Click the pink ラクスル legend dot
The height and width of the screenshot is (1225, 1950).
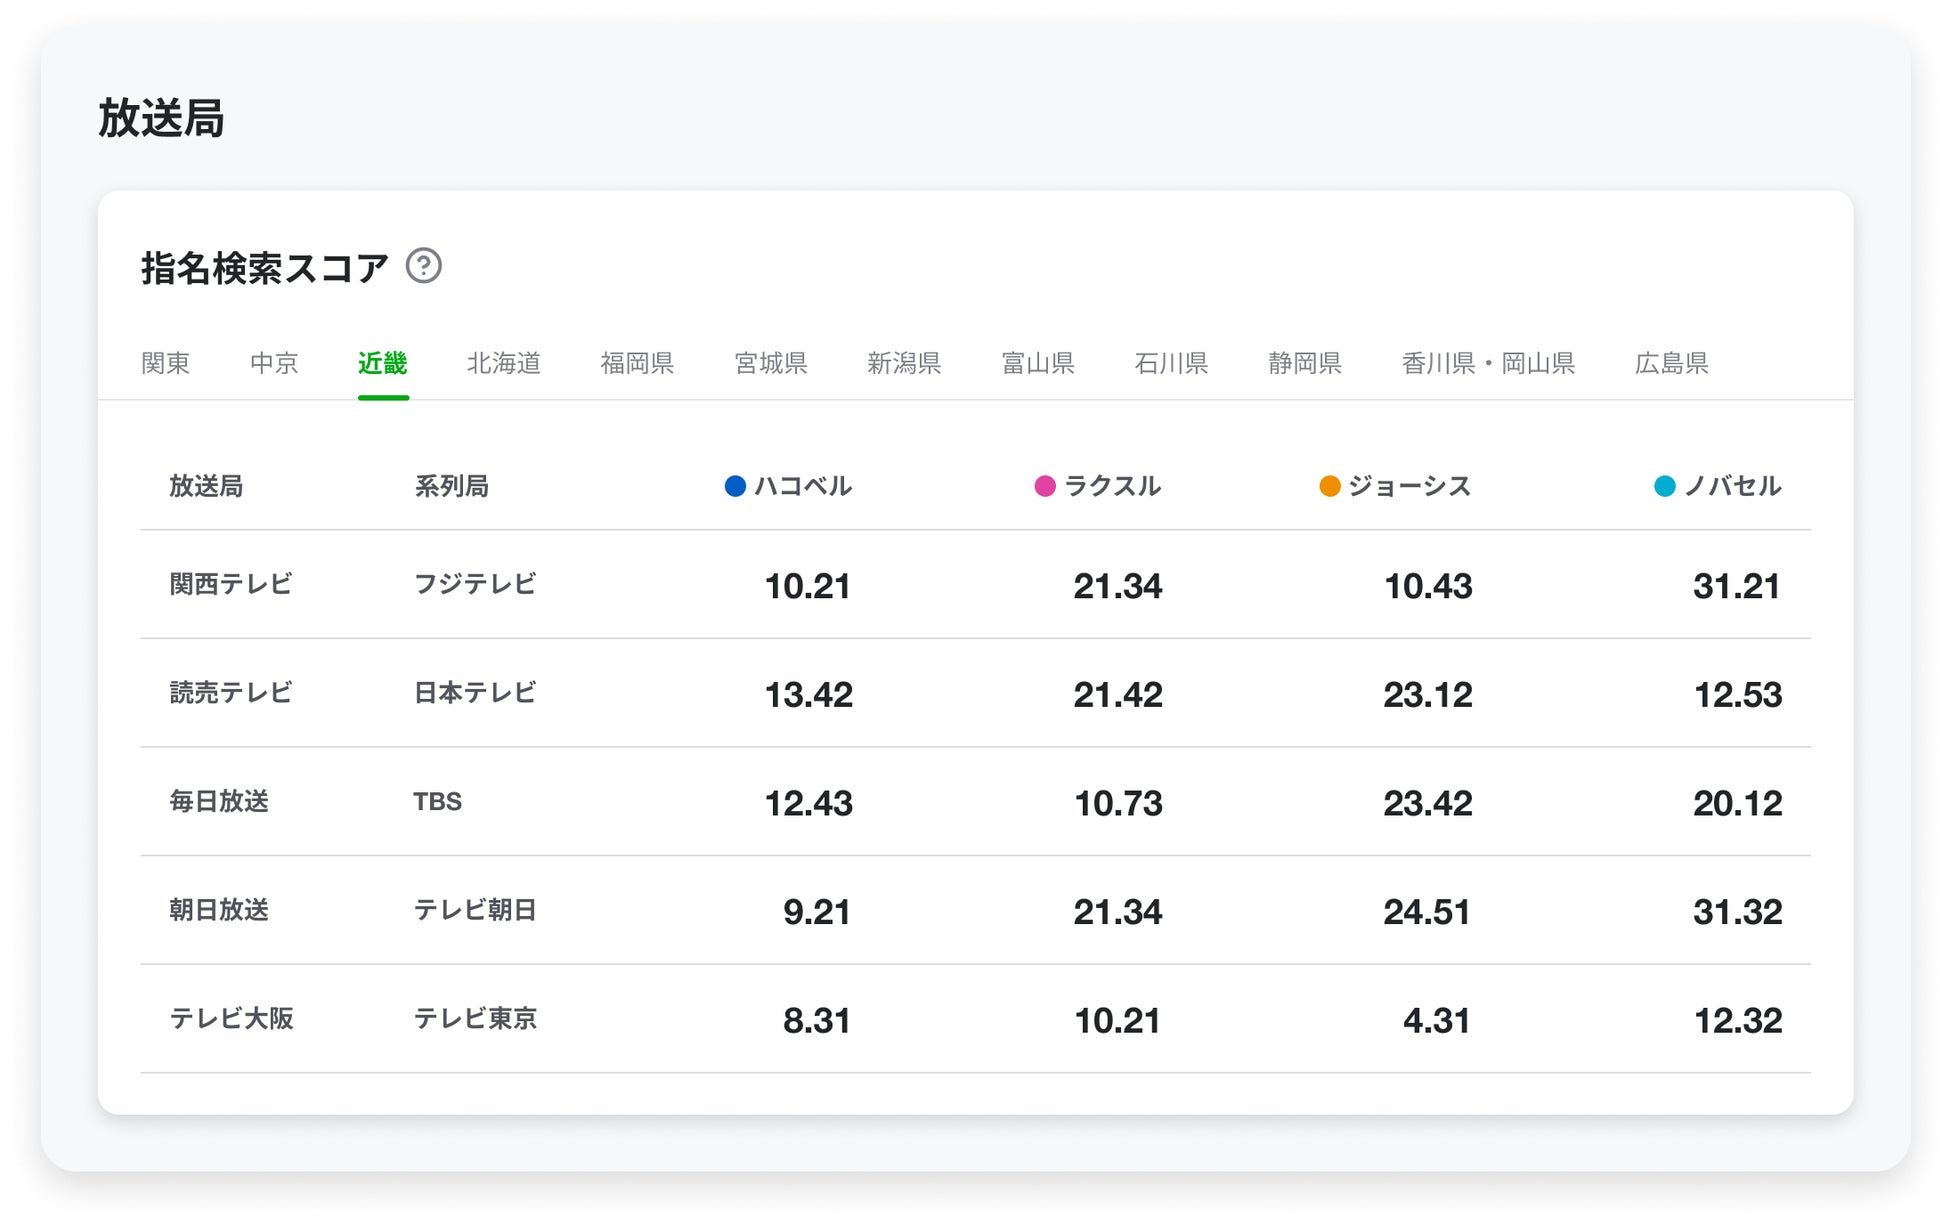tap(1045, 486)
